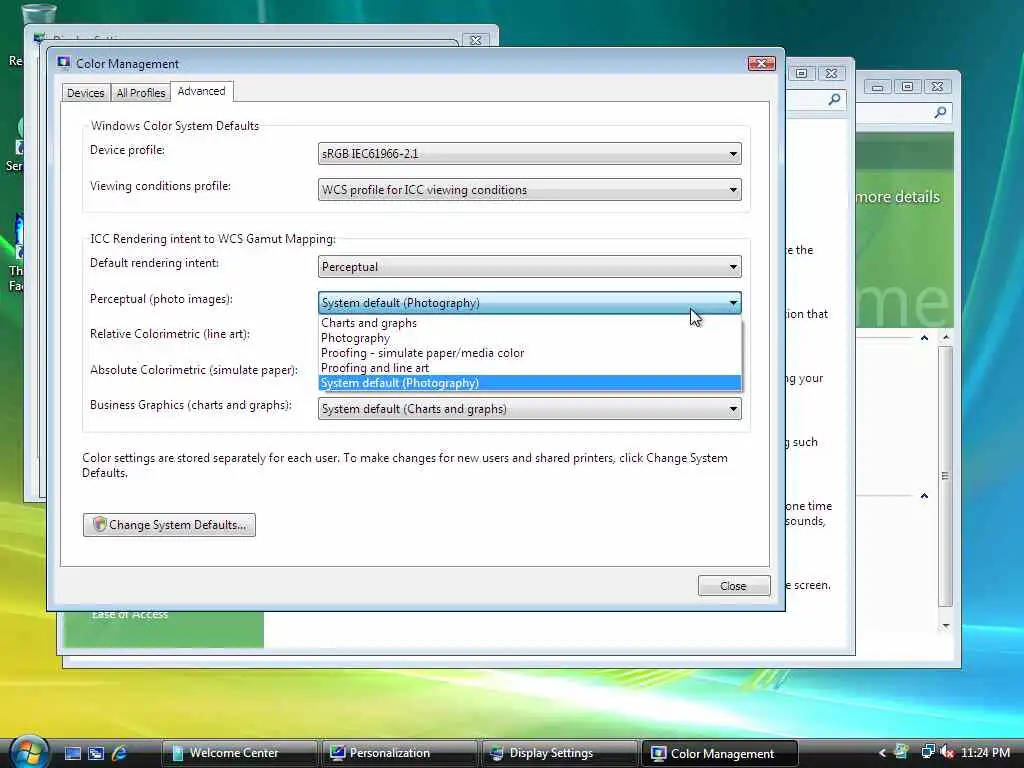1024x768 pixels.
Task: Close Color Management with red X
Action: [x=761, y=63]
